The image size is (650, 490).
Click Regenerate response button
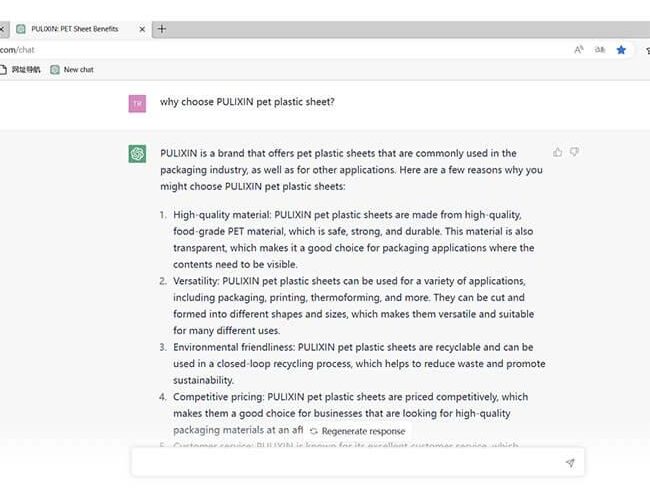(357, 431)
